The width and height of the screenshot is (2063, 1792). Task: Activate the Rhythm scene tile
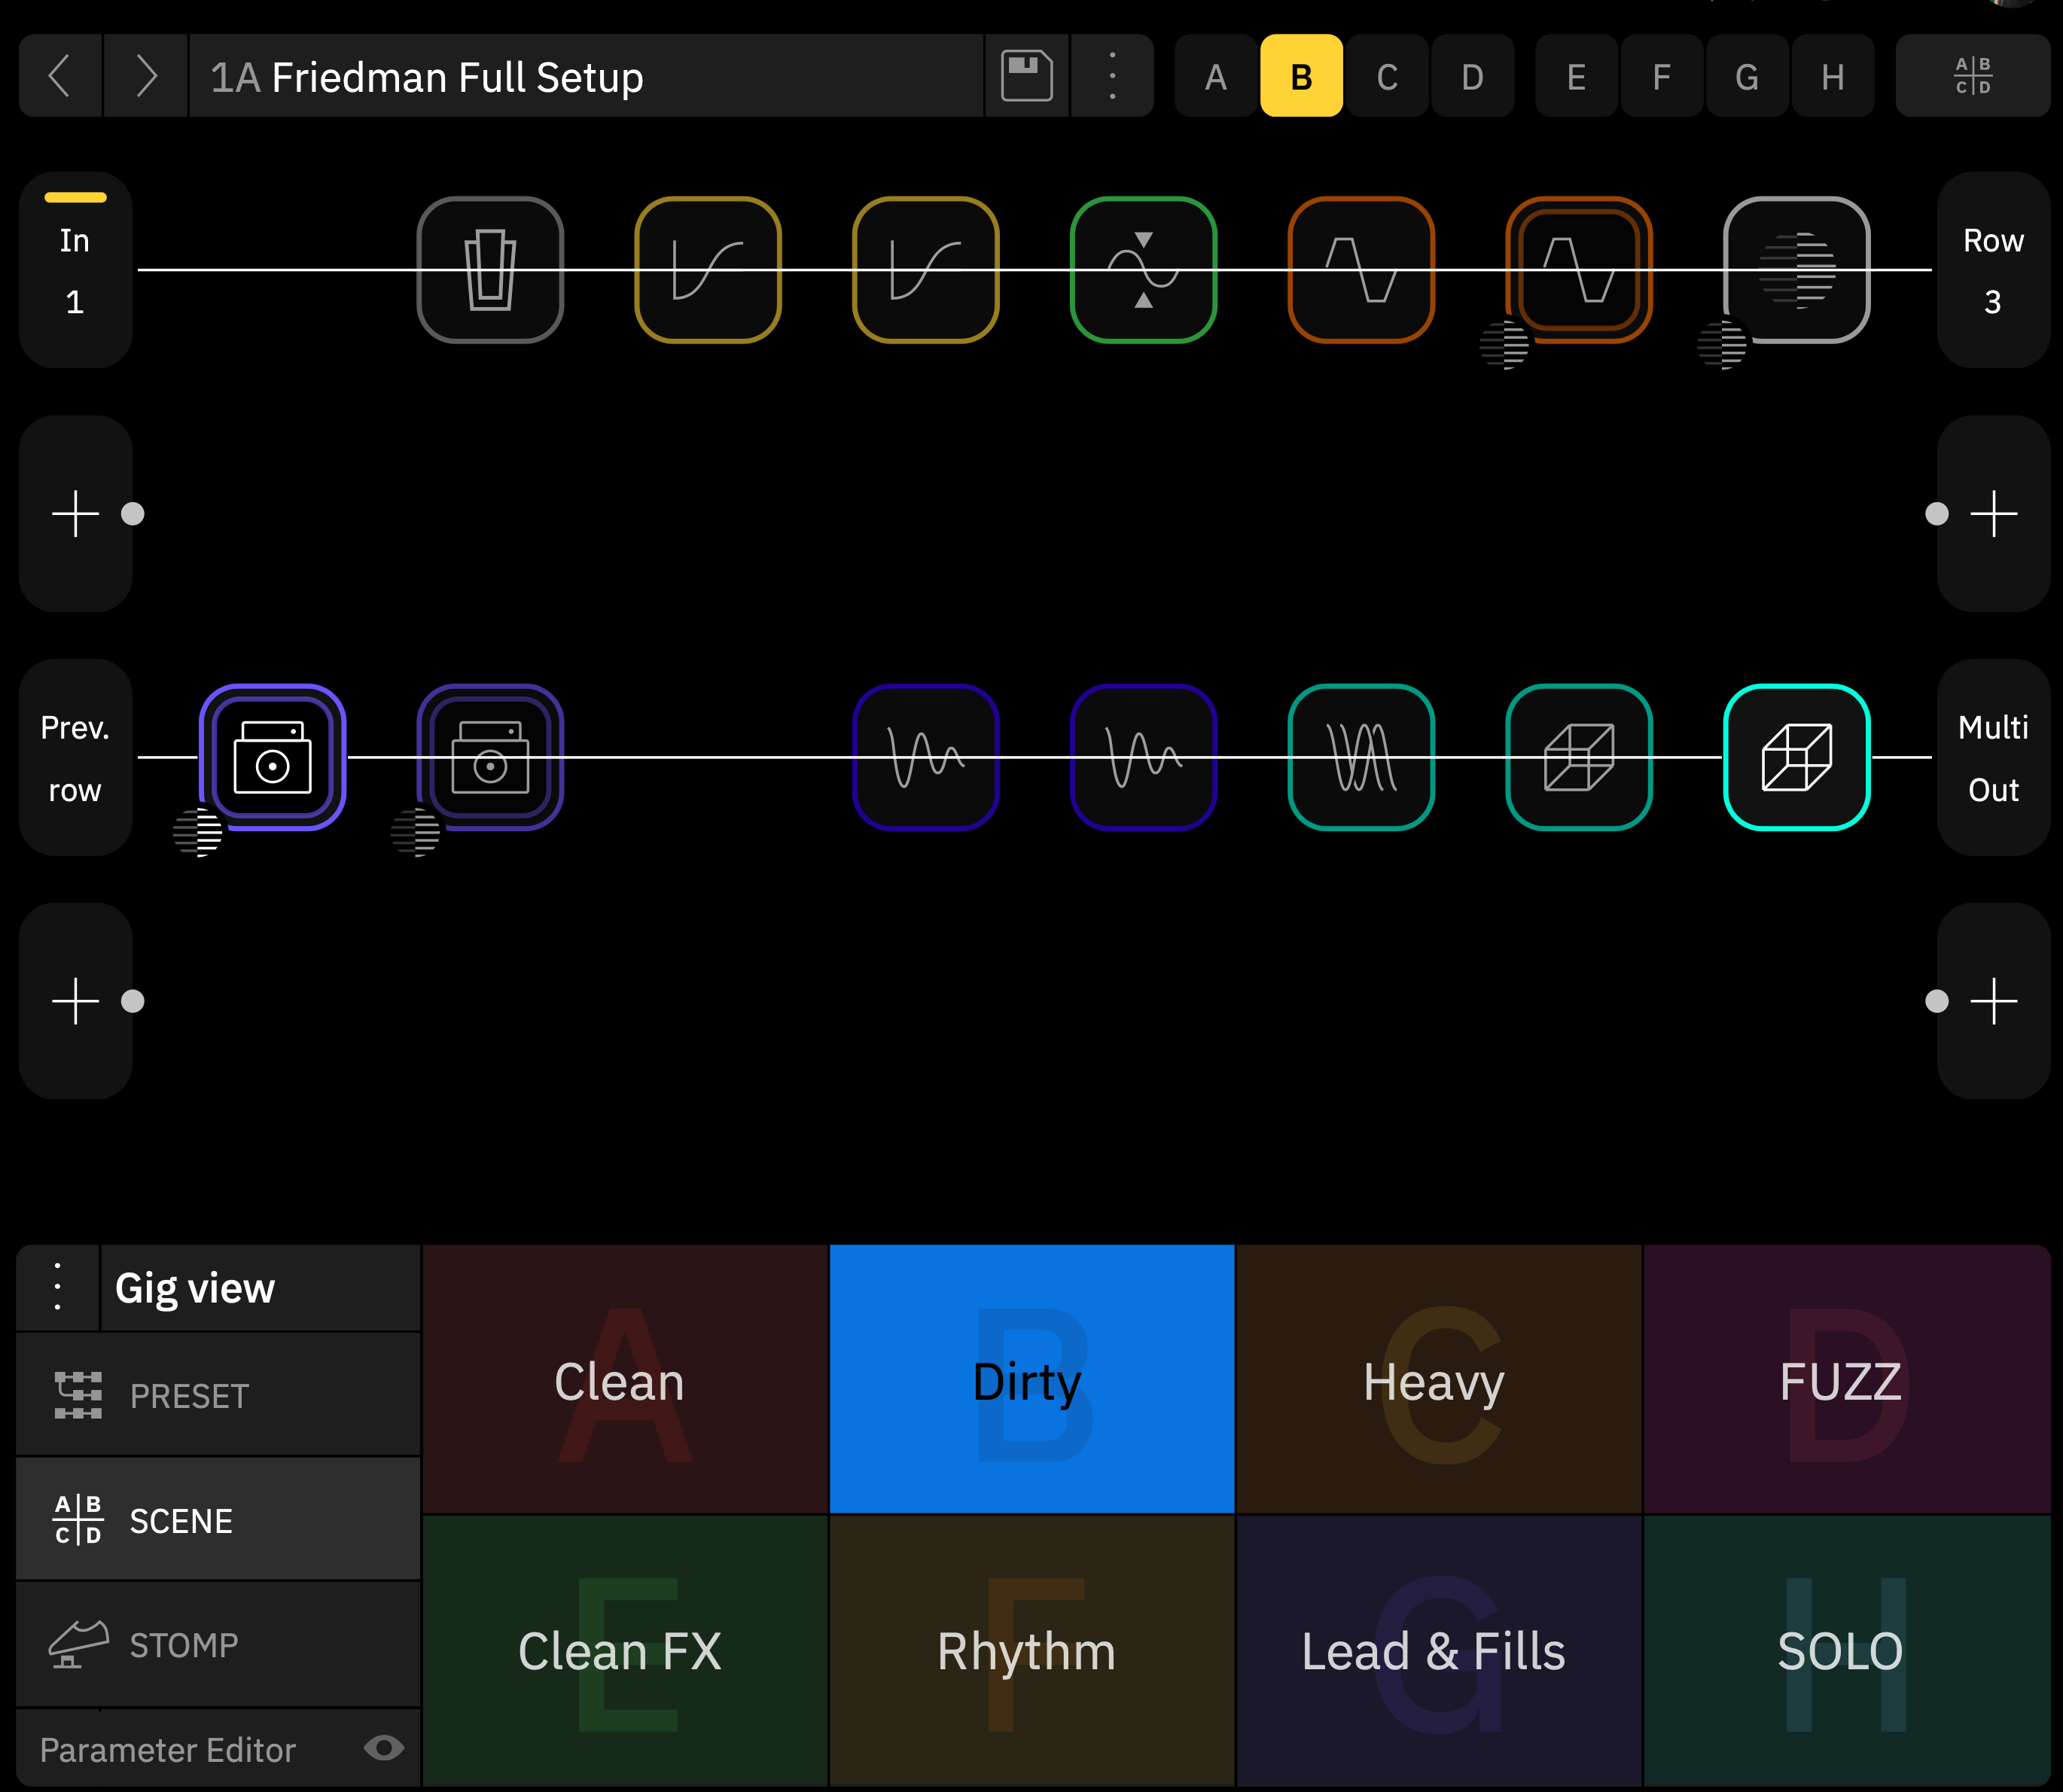[x=1032, y=1650]
